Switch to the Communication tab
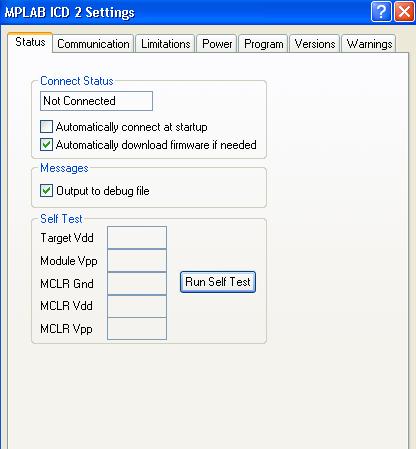 click(x=93, y=44)
